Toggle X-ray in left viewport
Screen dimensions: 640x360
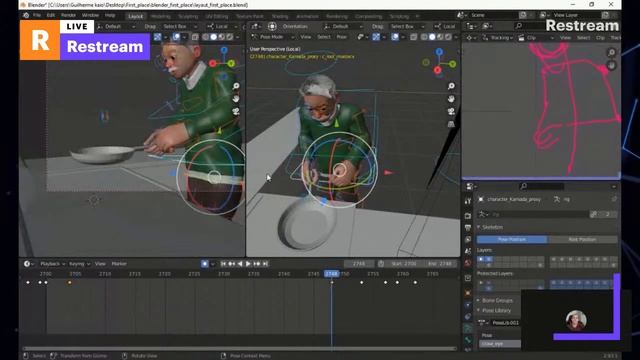pyautogui.click(x=195, y=37)
